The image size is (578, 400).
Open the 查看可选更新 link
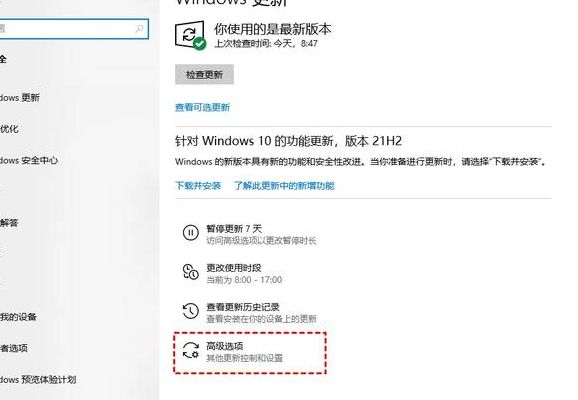(202, 107)
